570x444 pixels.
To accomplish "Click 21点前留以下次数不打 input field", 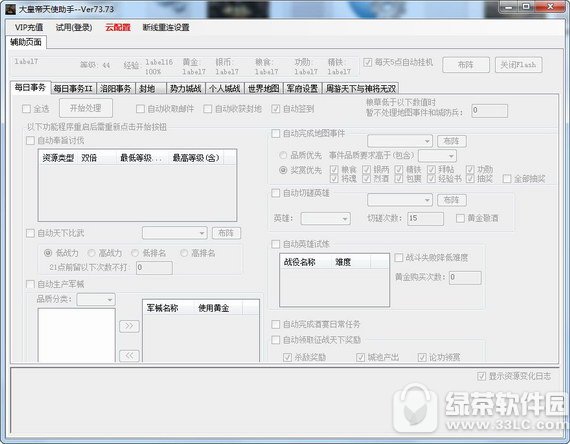I will tap(154, 268).
